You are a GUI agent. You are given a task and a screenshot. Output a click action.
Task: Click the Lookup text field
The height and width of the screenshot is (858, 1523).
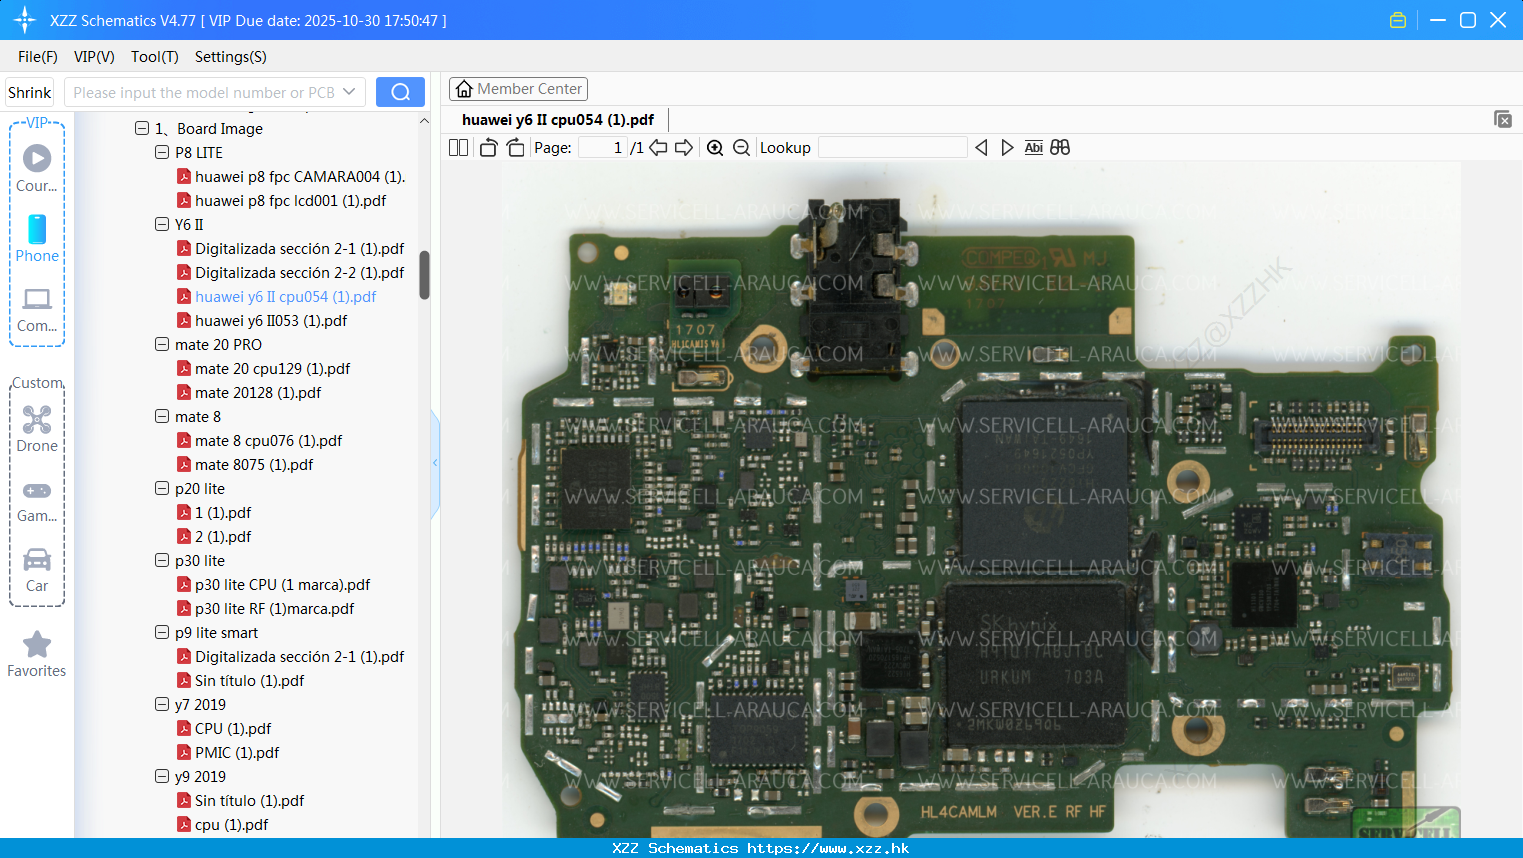tap(892, 148)
